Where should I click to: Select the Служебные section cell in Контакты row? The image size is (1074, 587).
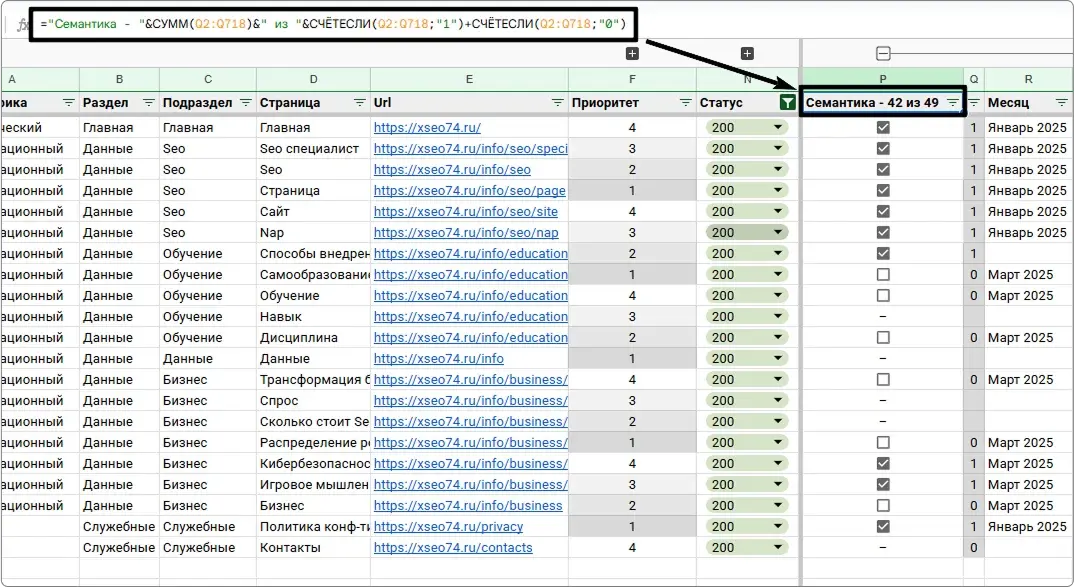point(119,547)
